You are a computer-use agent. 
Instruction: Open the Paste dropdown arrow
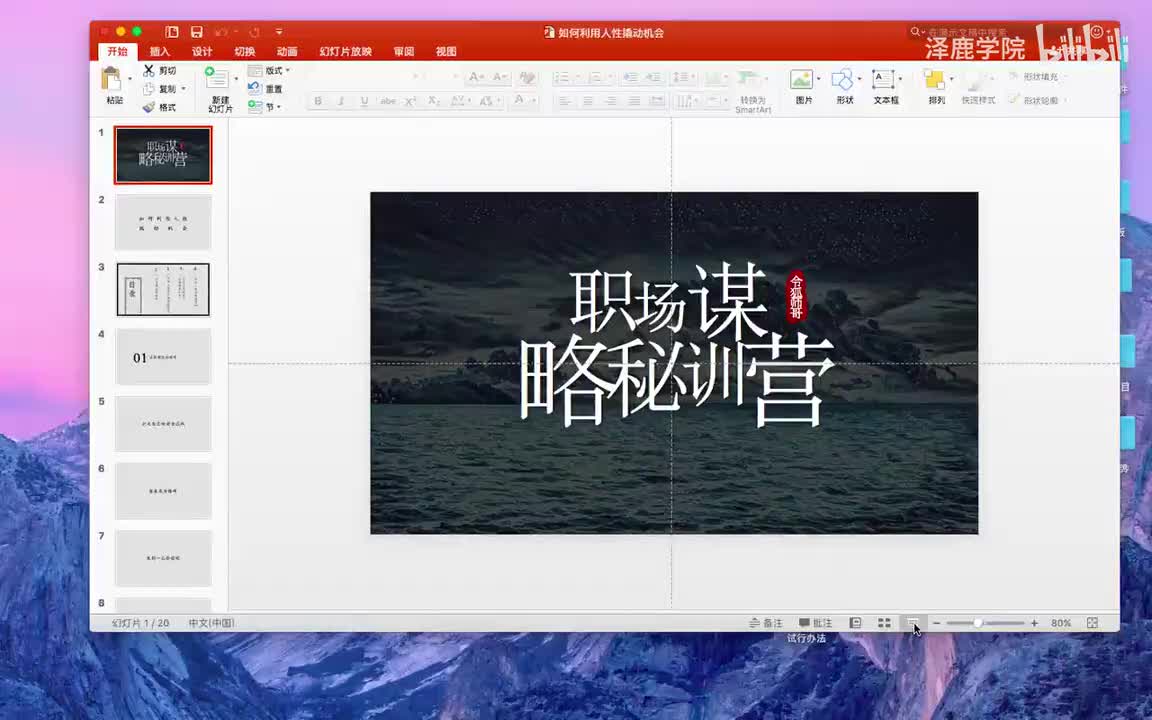[130, 79]
